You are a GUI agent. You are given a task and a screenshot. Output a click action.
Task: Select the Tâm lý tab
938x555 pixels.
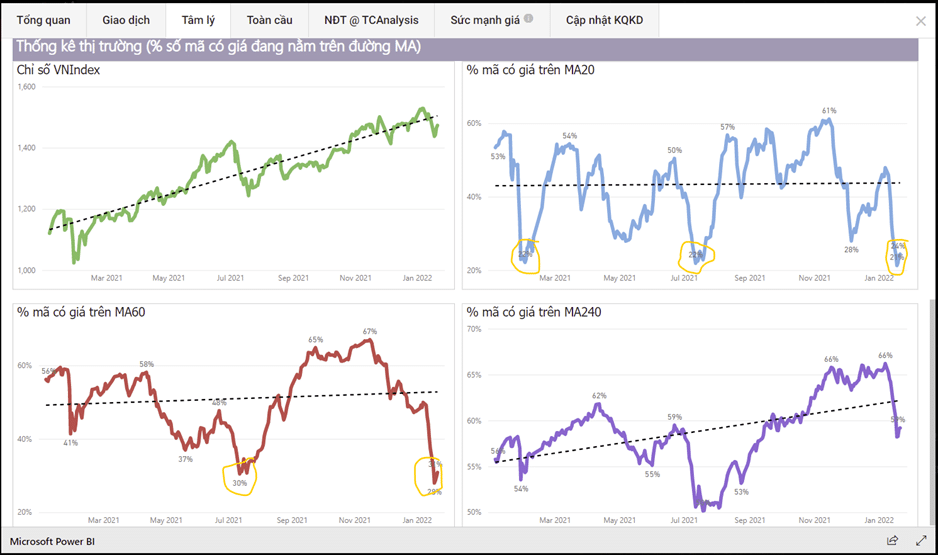pos(198,20)
